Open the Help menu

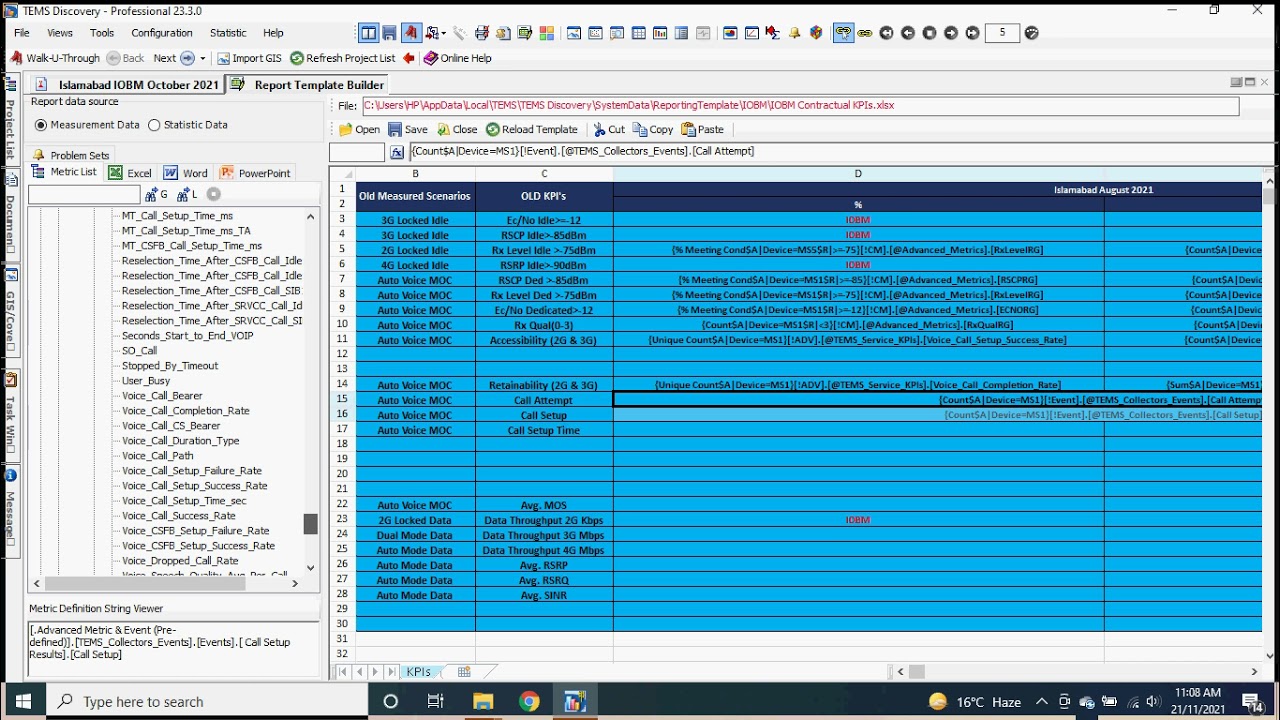273,33
